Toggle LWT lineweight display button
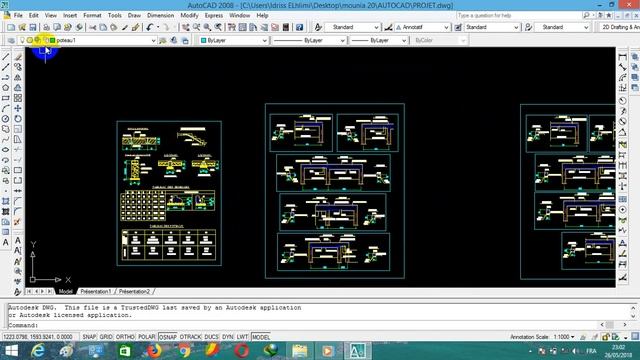The image size is (640, 360). (x=242, y=337)
